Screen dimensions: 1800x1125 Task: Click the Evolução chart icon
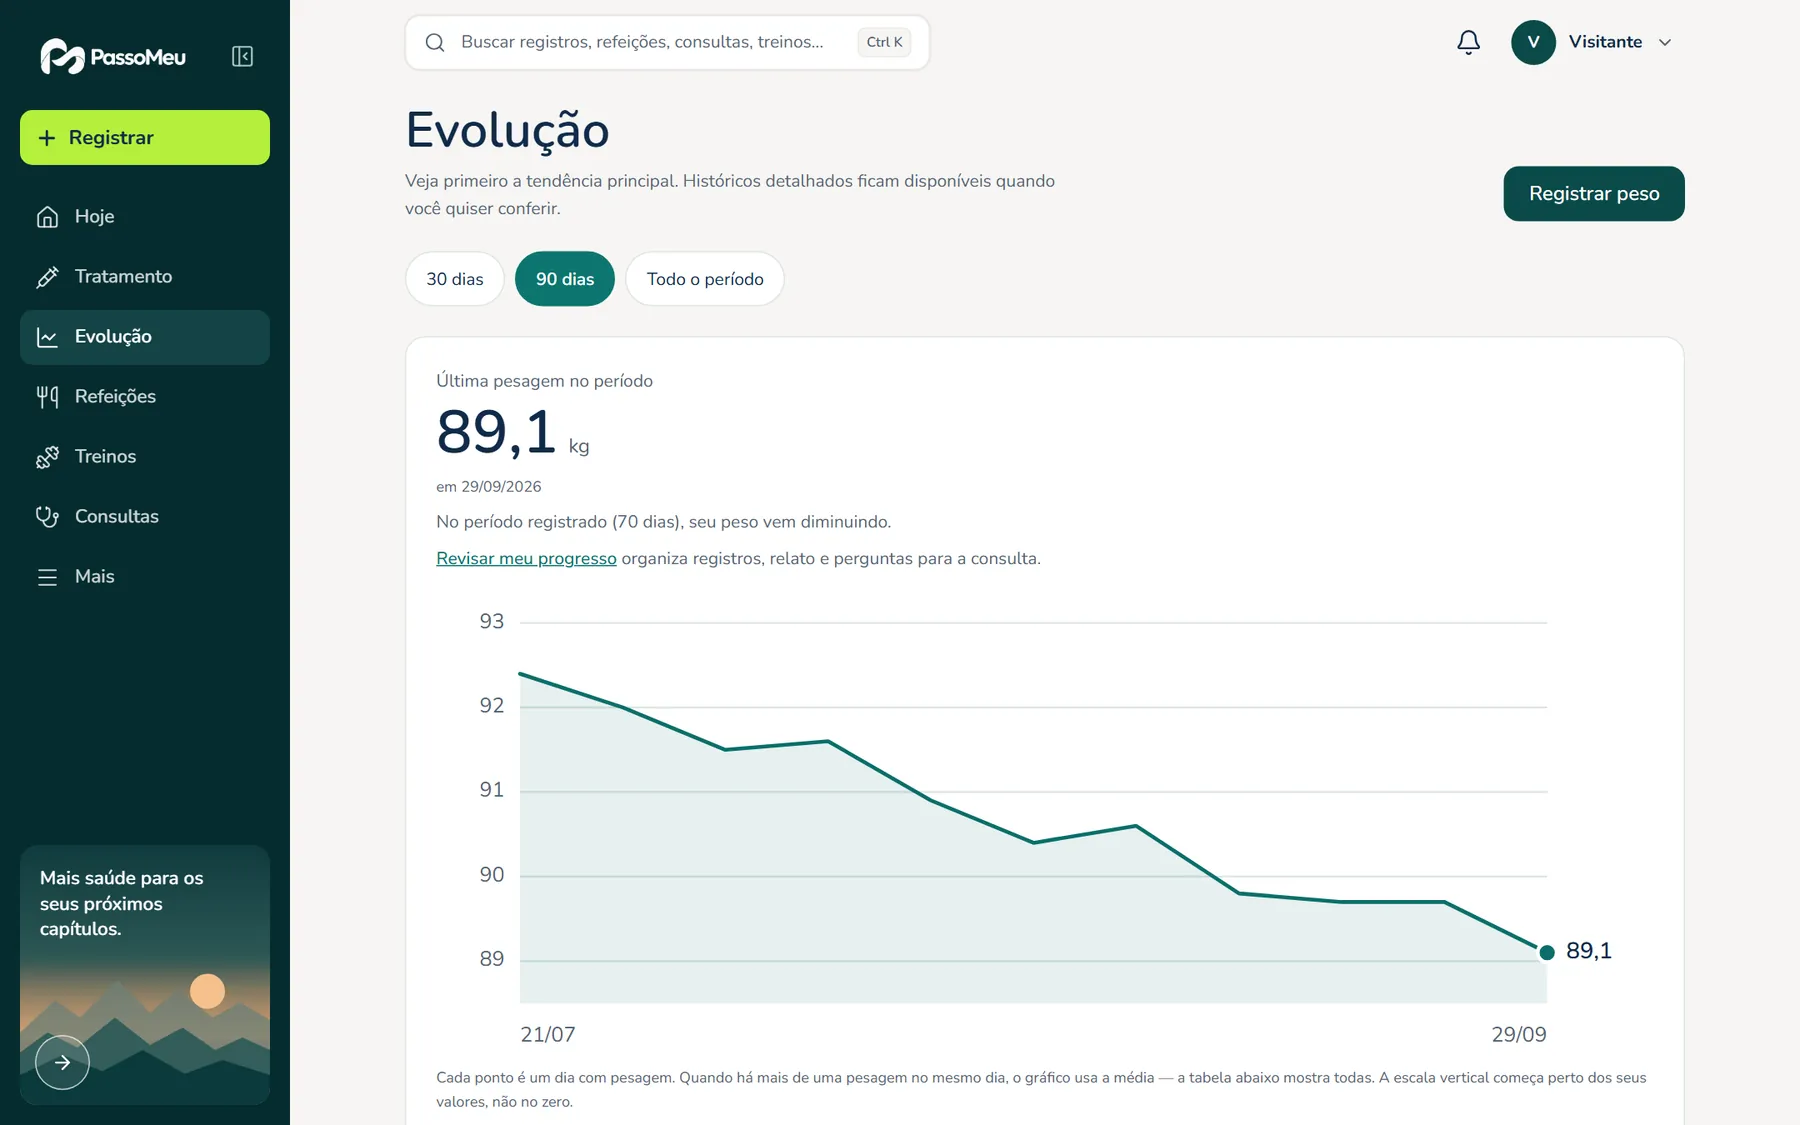coord(47,337)
